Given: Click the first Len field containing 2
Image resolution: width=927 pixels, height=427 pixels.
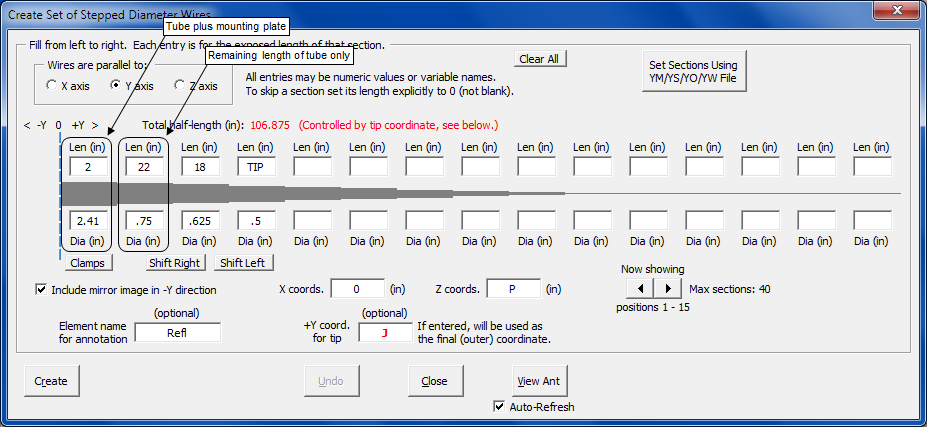Looking at the screenshot, I should tap(89, 167).
